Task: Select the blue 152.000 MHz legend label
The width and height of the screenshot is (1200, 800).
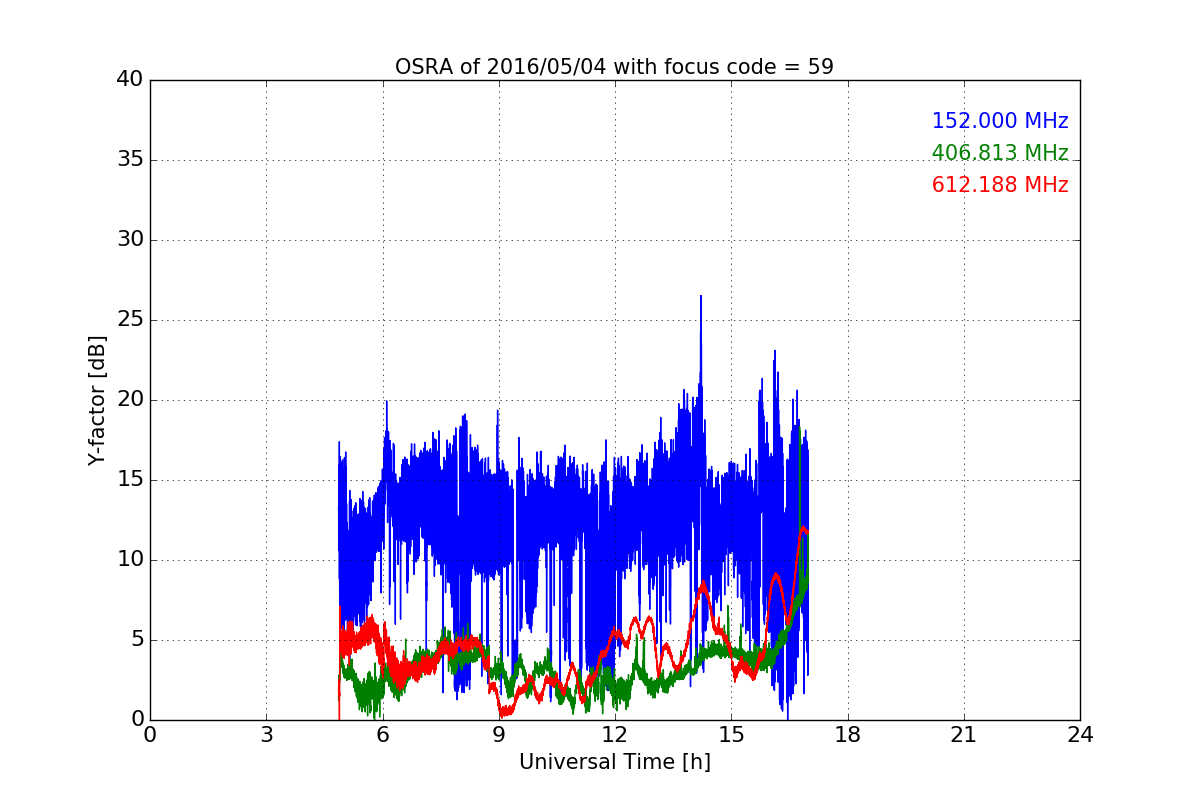Action: 1000,121
